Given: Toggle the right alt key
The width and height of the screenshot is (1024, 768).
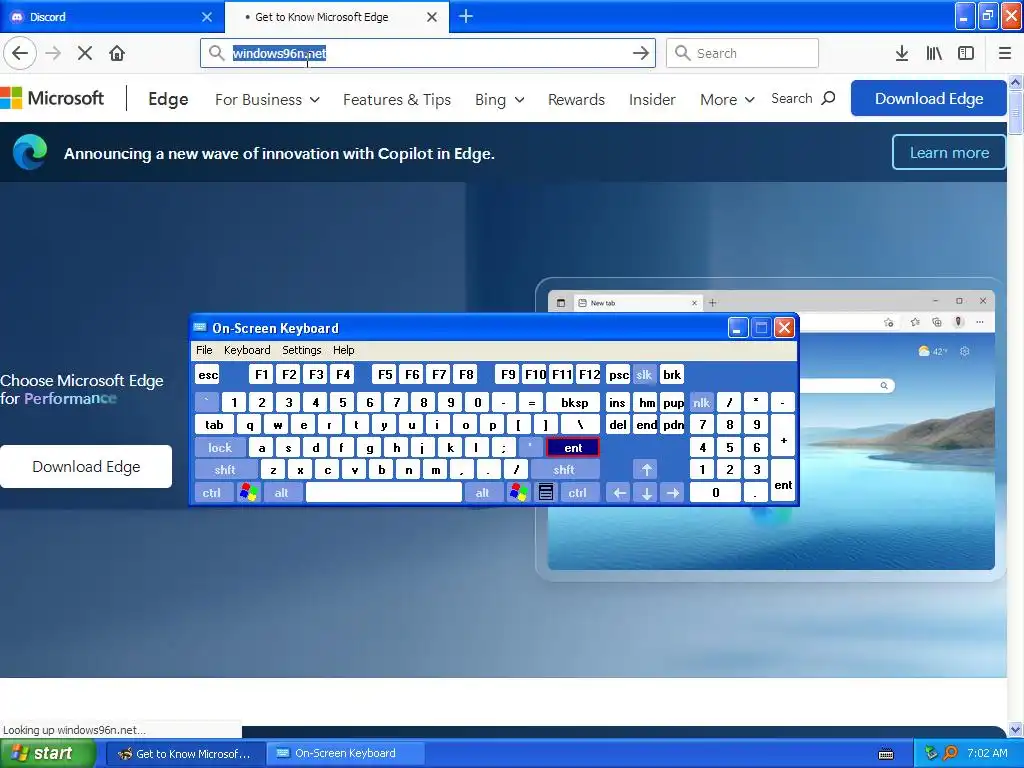Looking at the screenshot, I should coord(482,493).
